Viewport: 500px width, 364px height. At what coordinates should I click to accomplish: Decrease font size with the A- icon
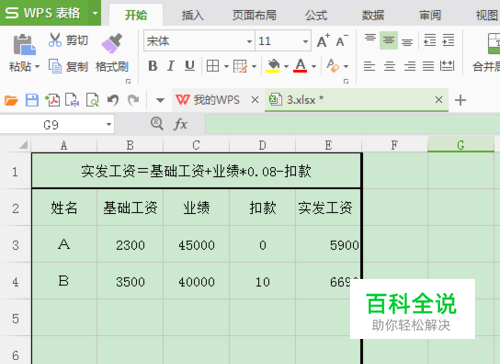click(x=342, y=41)
